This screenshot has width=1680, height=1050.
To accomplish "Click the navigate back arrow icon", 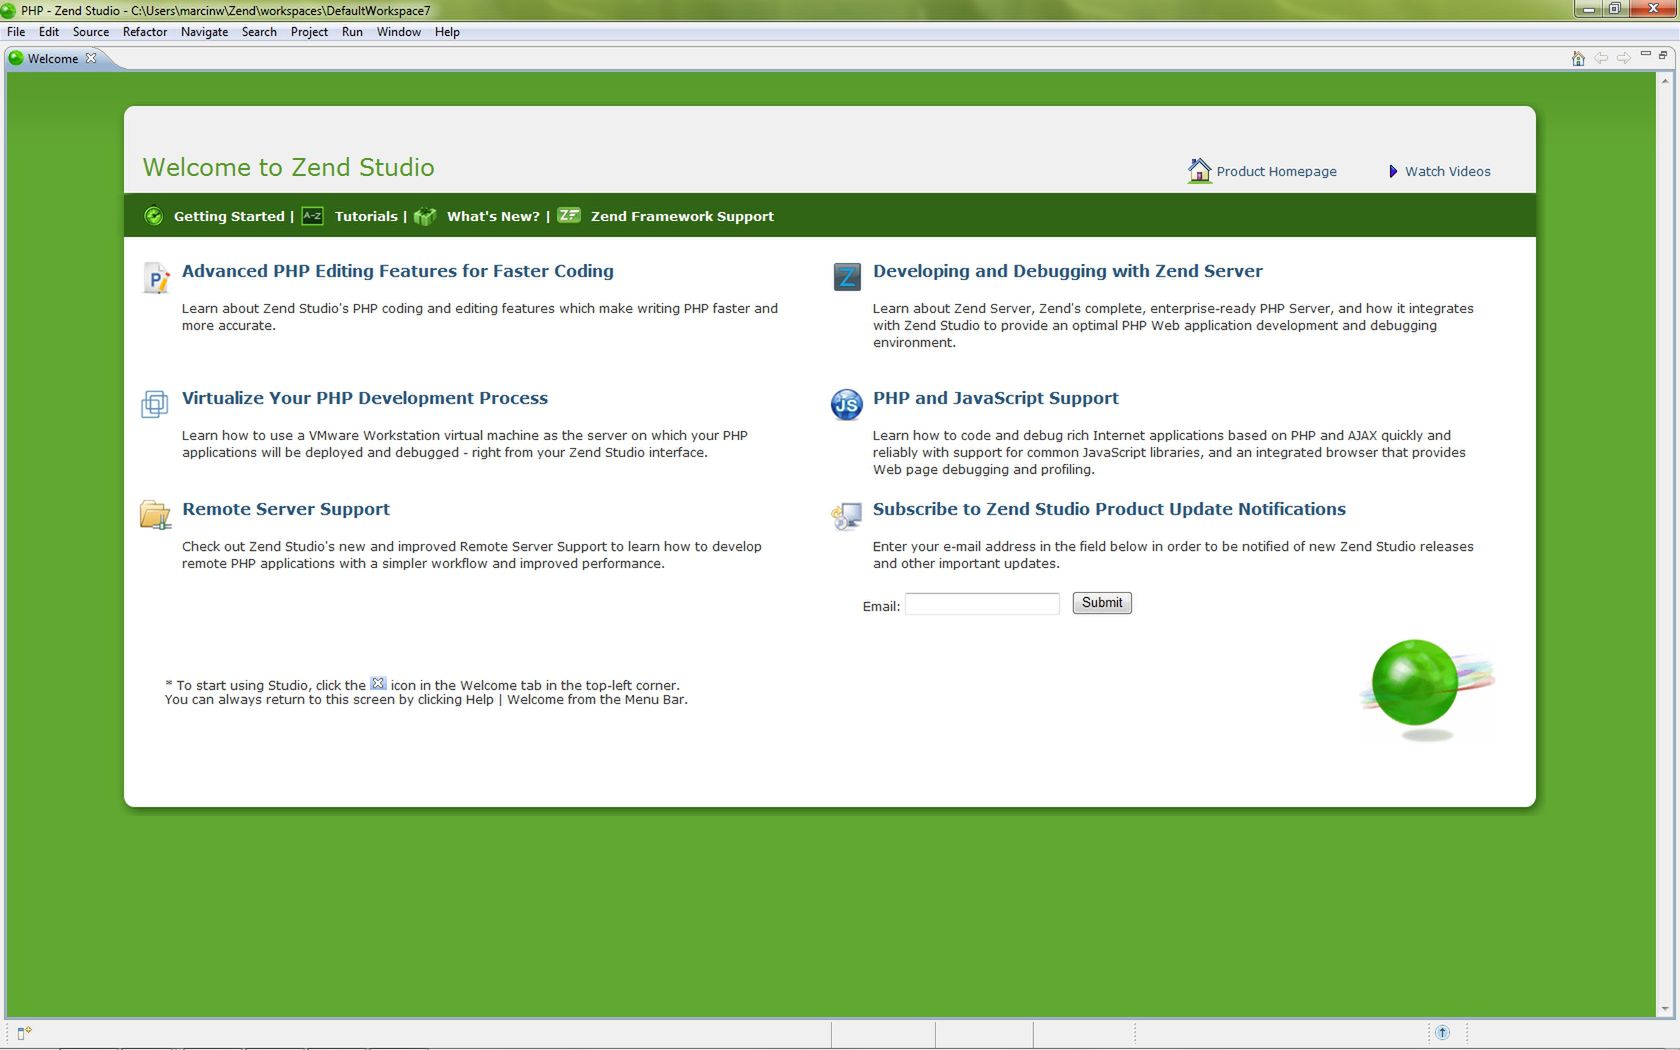I will point(1601,58).
